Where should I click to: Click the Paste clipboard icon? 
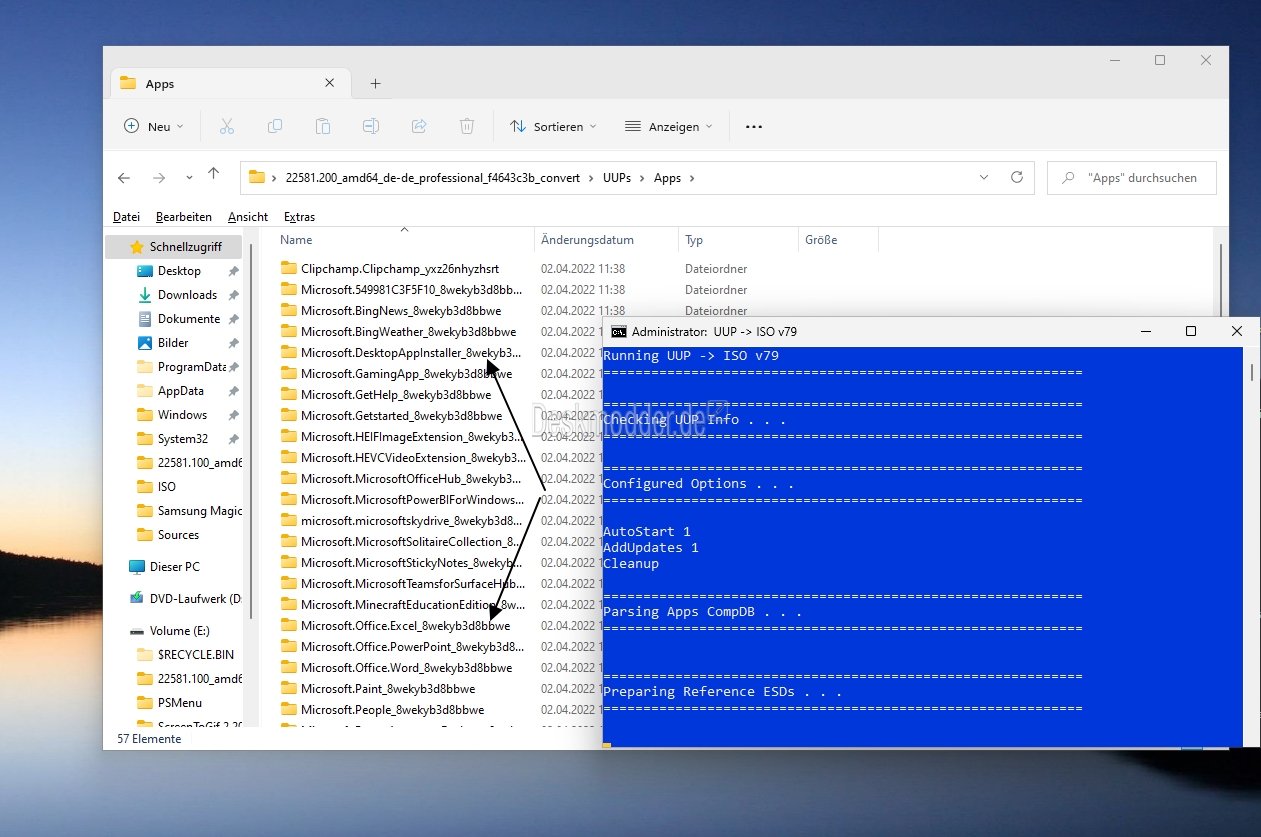coord(323,126)
